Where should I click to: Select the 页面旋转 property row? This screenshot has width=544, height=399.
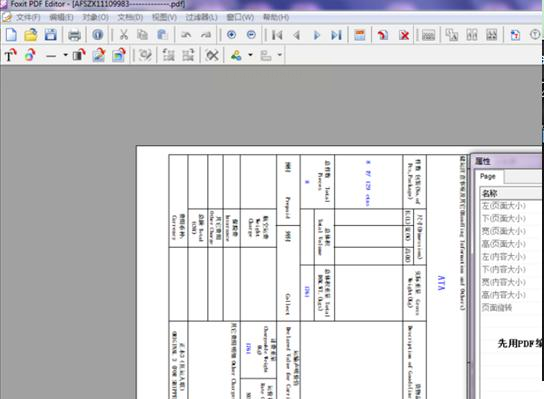(511, 308)
